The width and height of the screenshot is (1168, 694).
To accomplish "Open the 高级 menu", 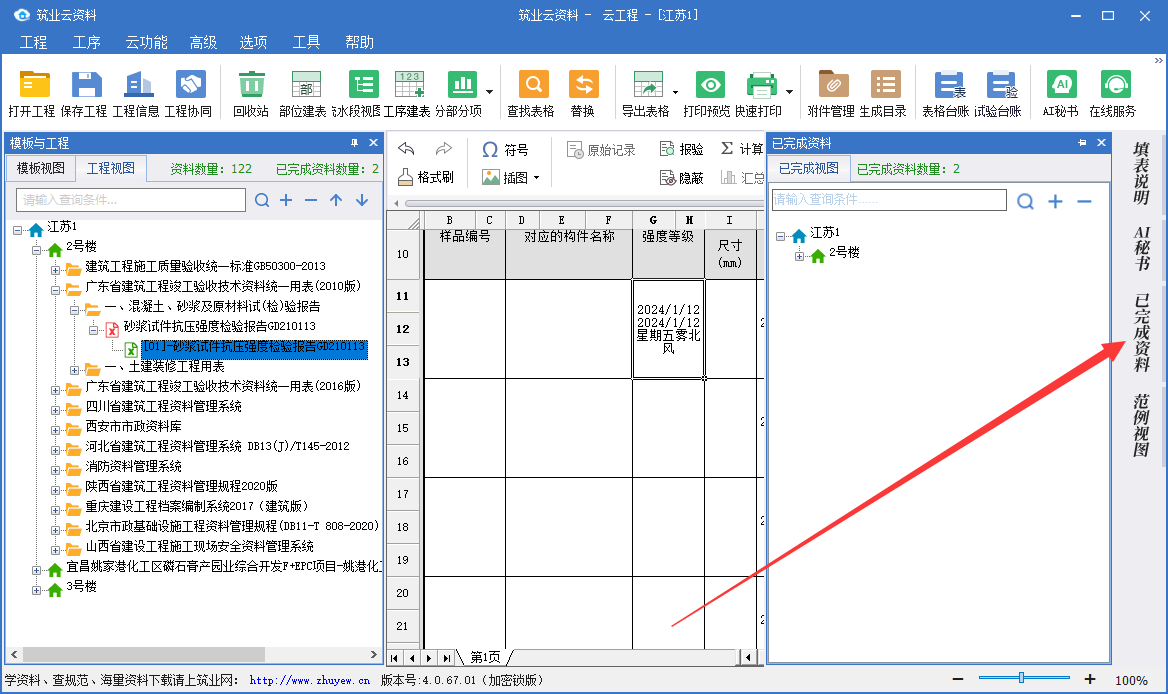I will pos(203,42).
